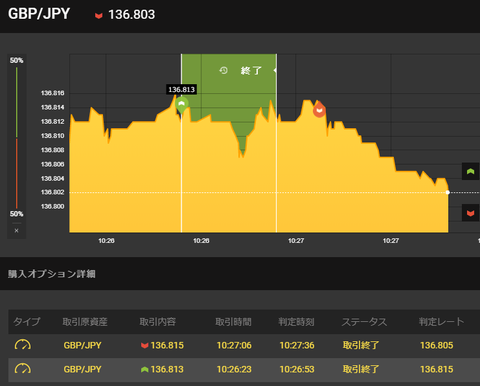This screenshot has width=480, height=386.
Task: Click the 136.813 price tooltip label
Action: (x=181, y=89)
